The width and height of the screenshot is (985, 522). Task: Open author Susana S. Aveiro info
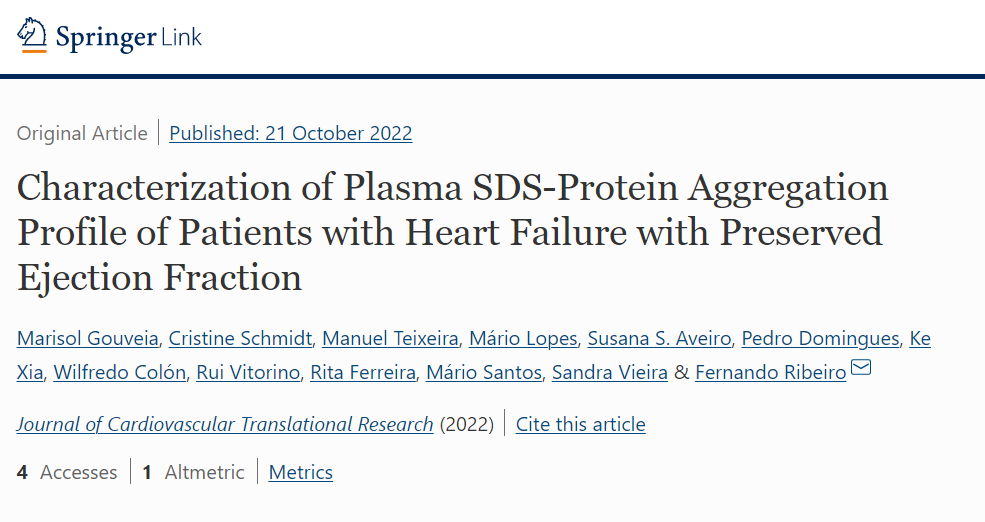659,339
